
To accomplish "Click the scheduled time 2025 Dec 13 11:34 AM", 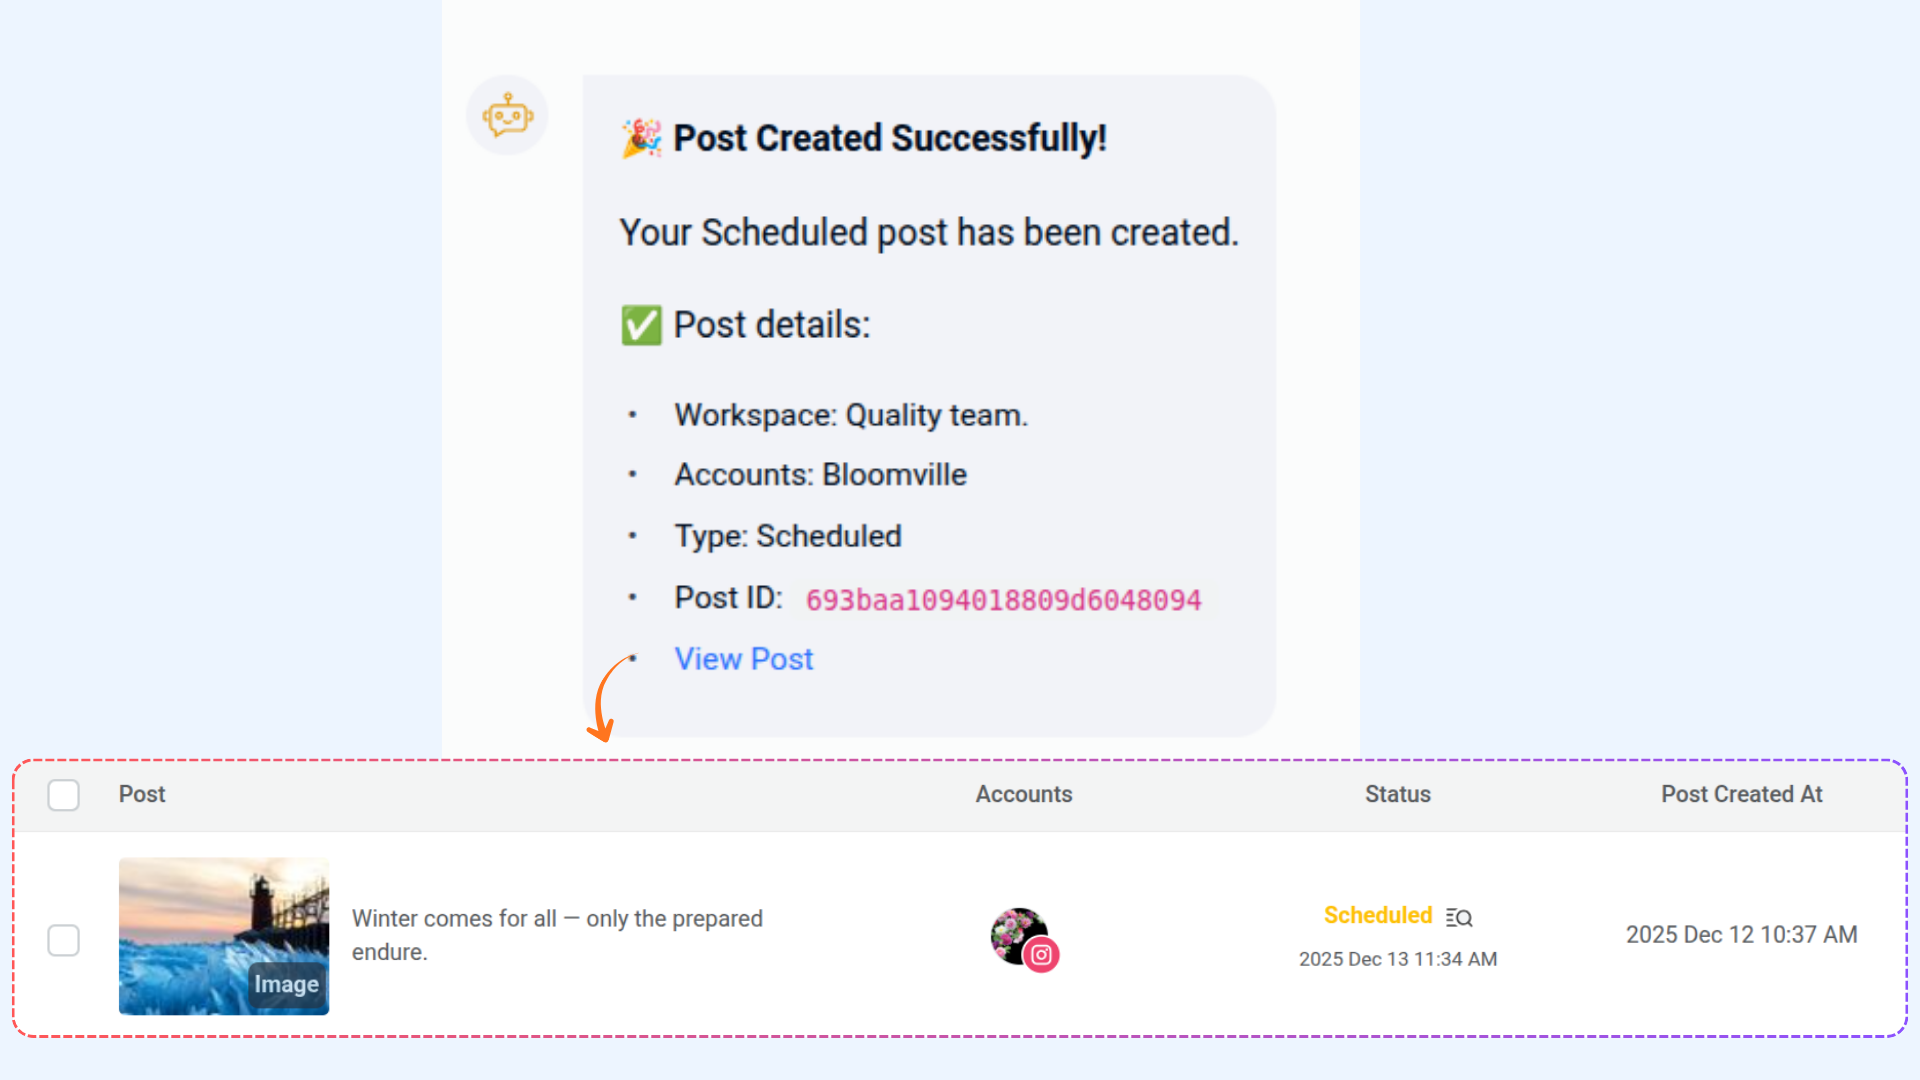I will point(1398,959).
